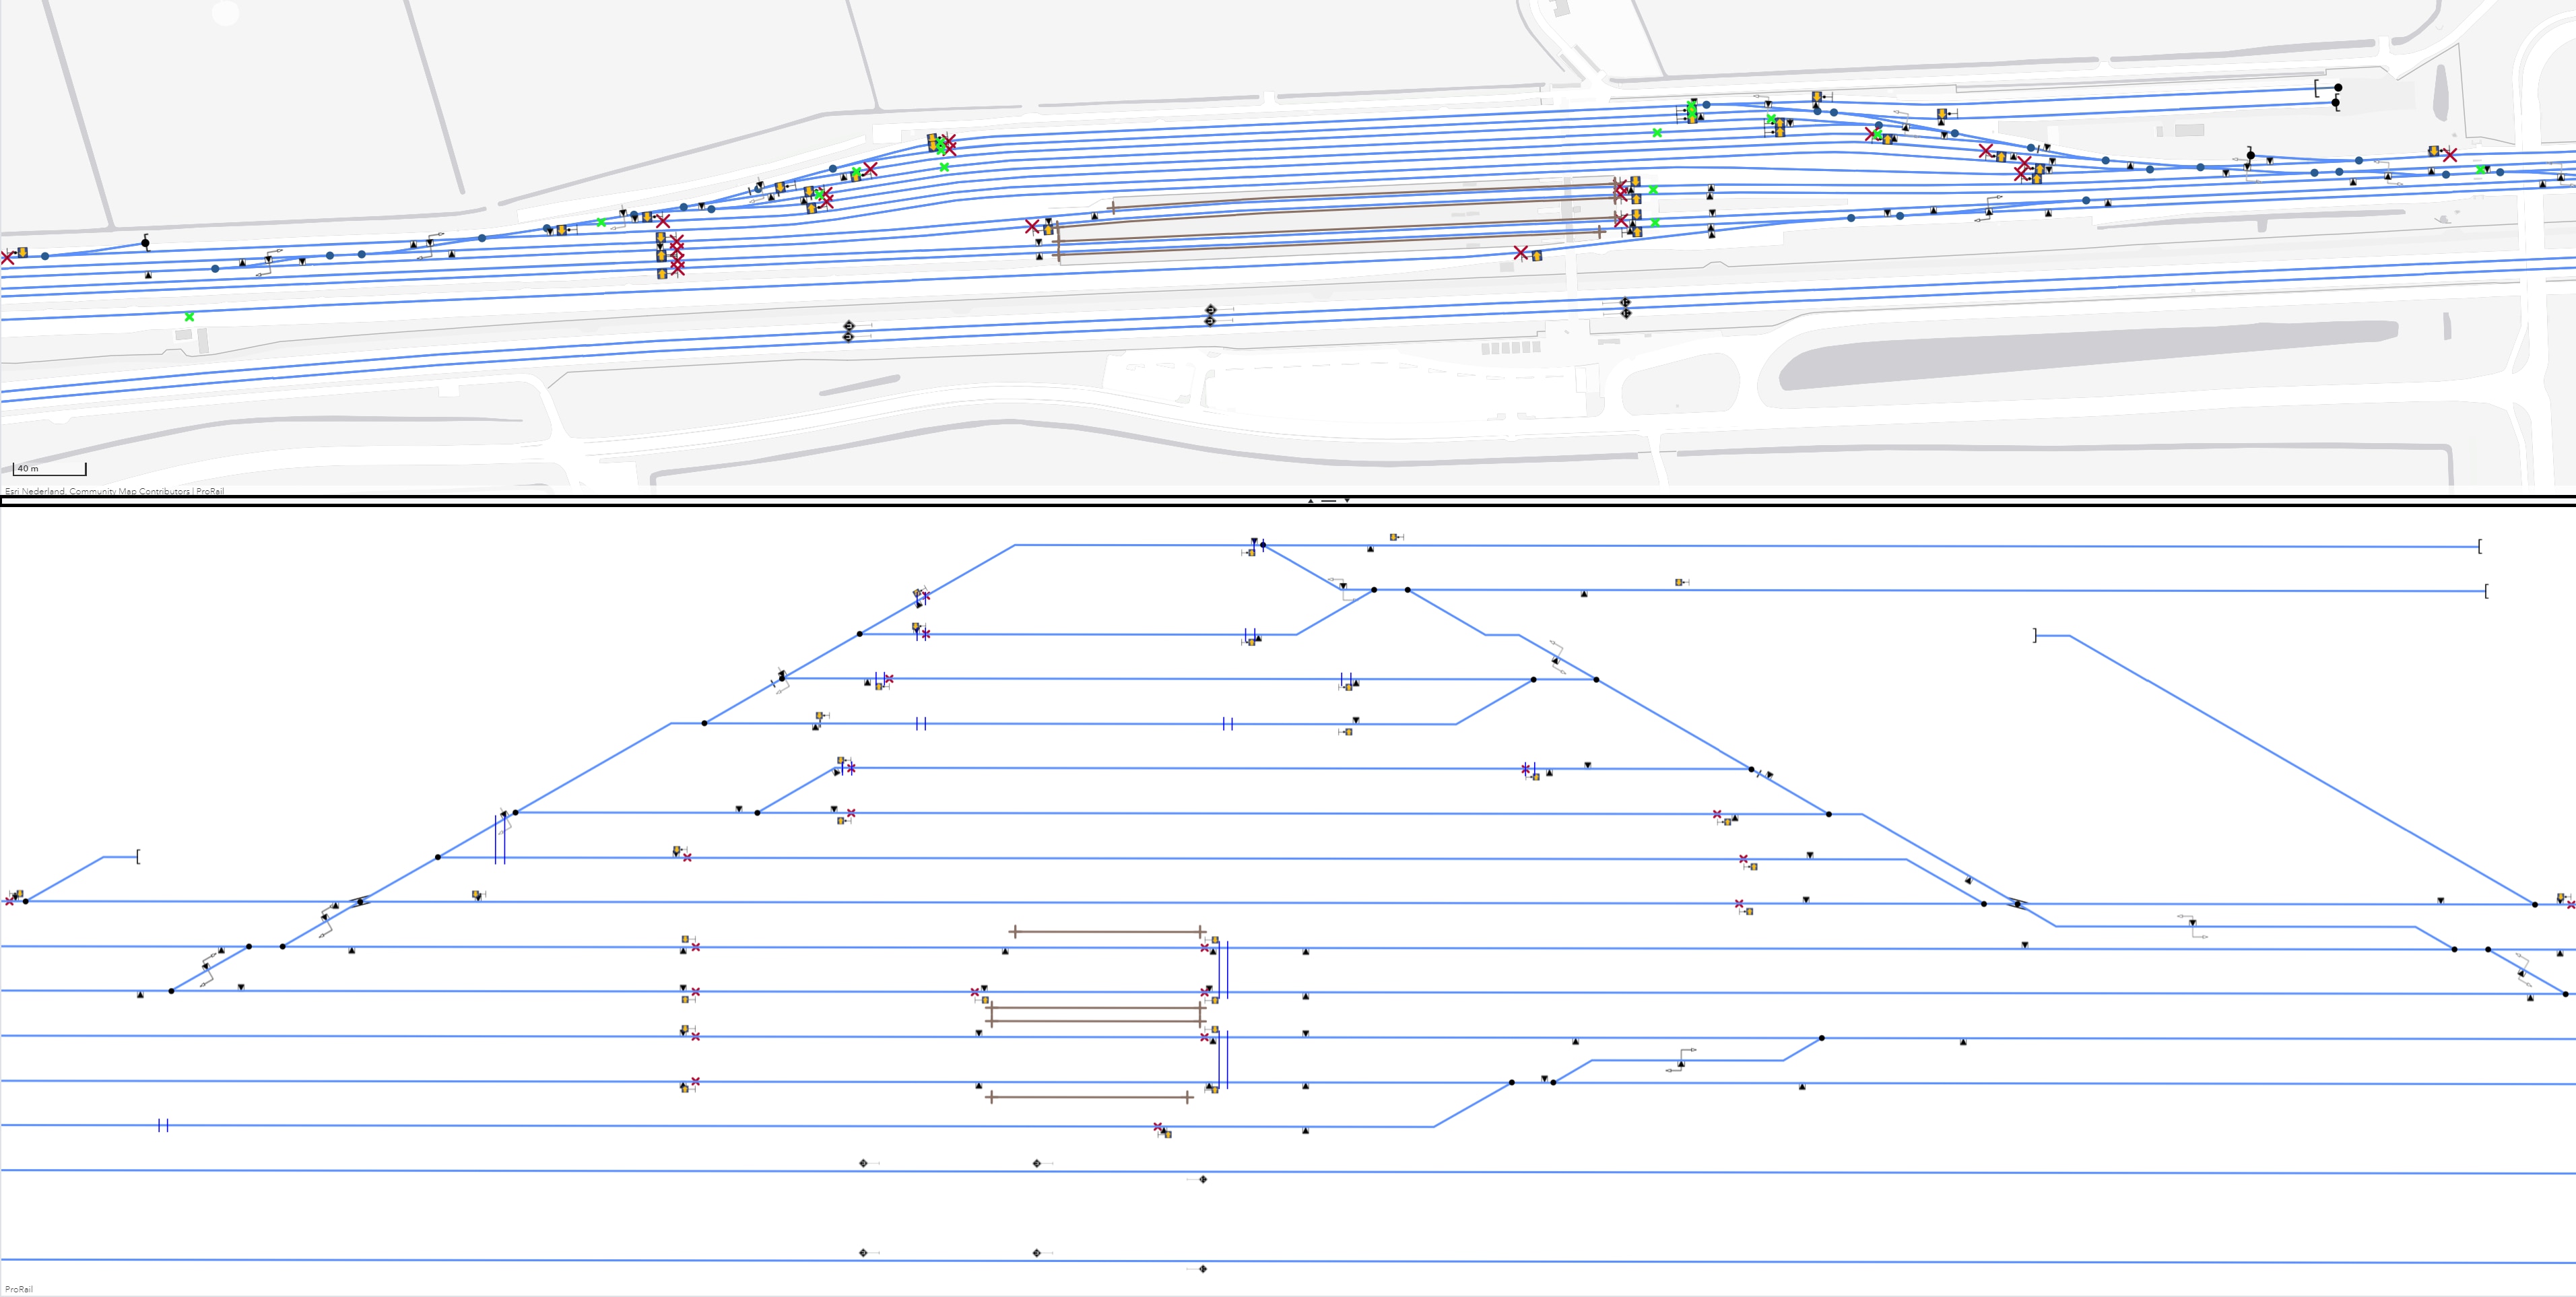Viewport: 2576px width, 1297px height.
Task: Click the up arrow on the pane divider
Action: tap(1311, 500)
